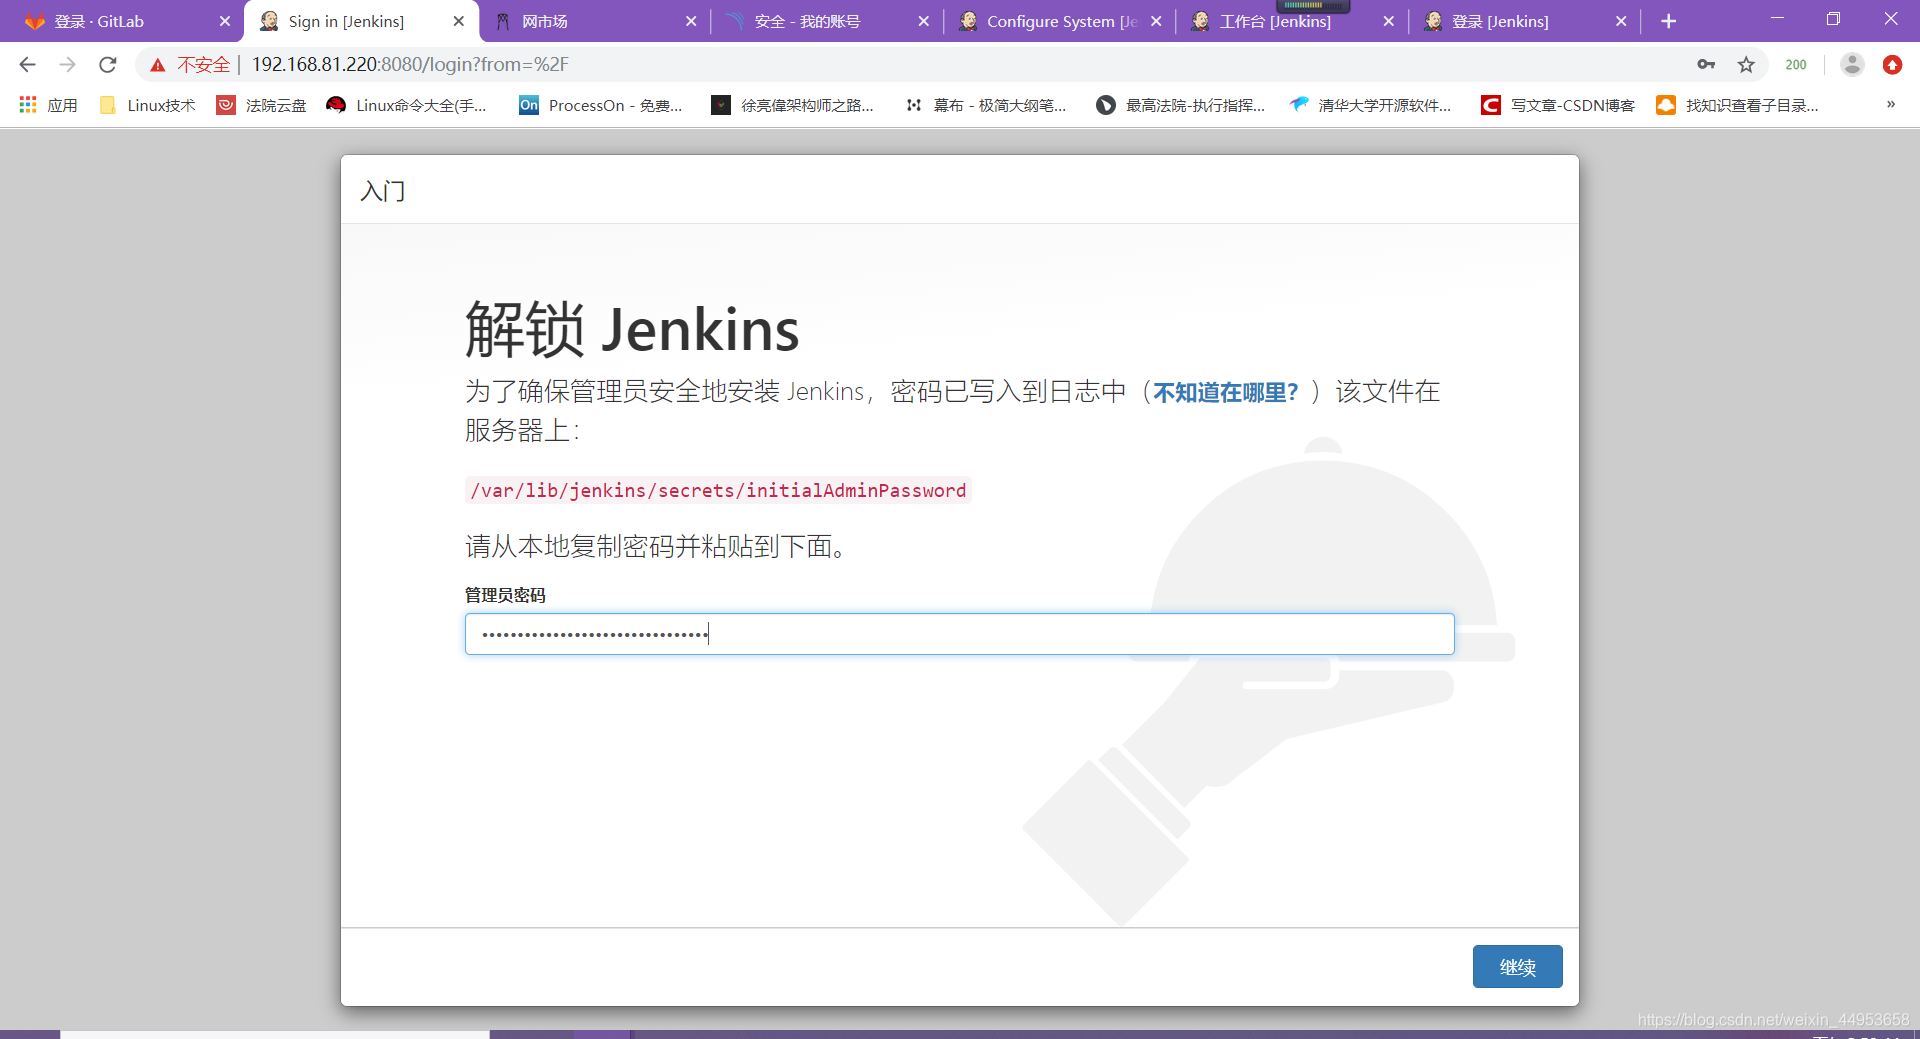1920x1039 pixels.
Task: Close the 网市场 tab
Action: 690,21
